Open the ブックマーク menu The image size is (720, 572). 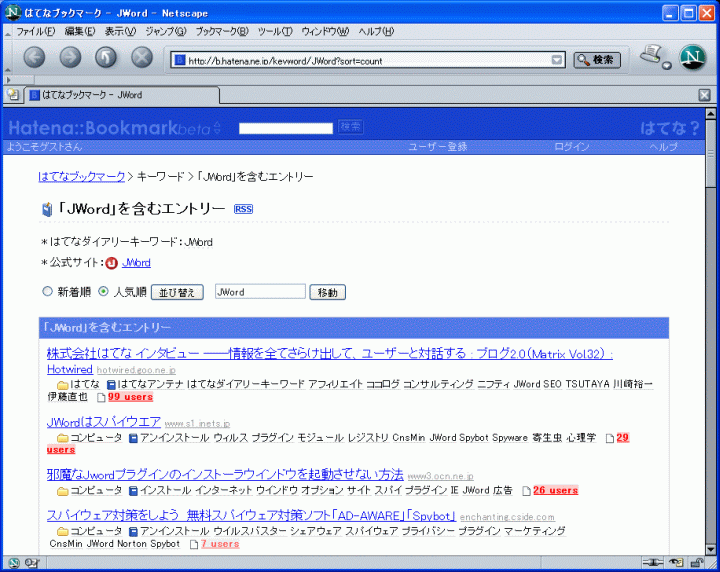tap(221, 31)
